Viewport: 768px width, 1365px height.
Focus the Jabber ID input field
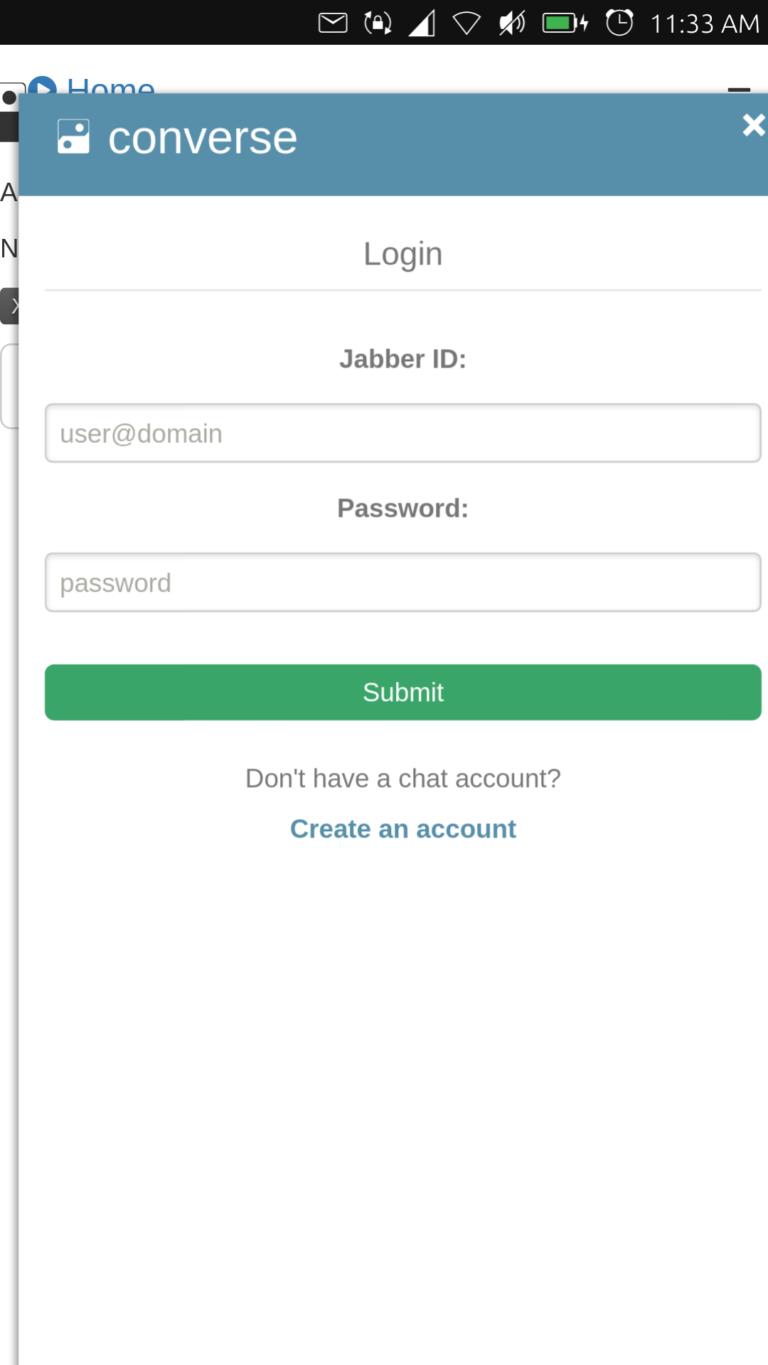[x=403, y=433]
